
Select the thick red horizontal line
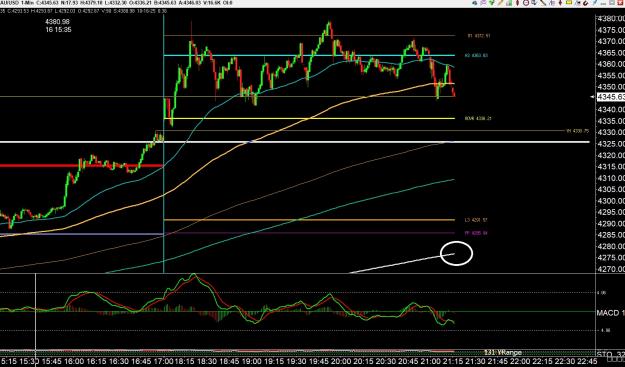81,165
